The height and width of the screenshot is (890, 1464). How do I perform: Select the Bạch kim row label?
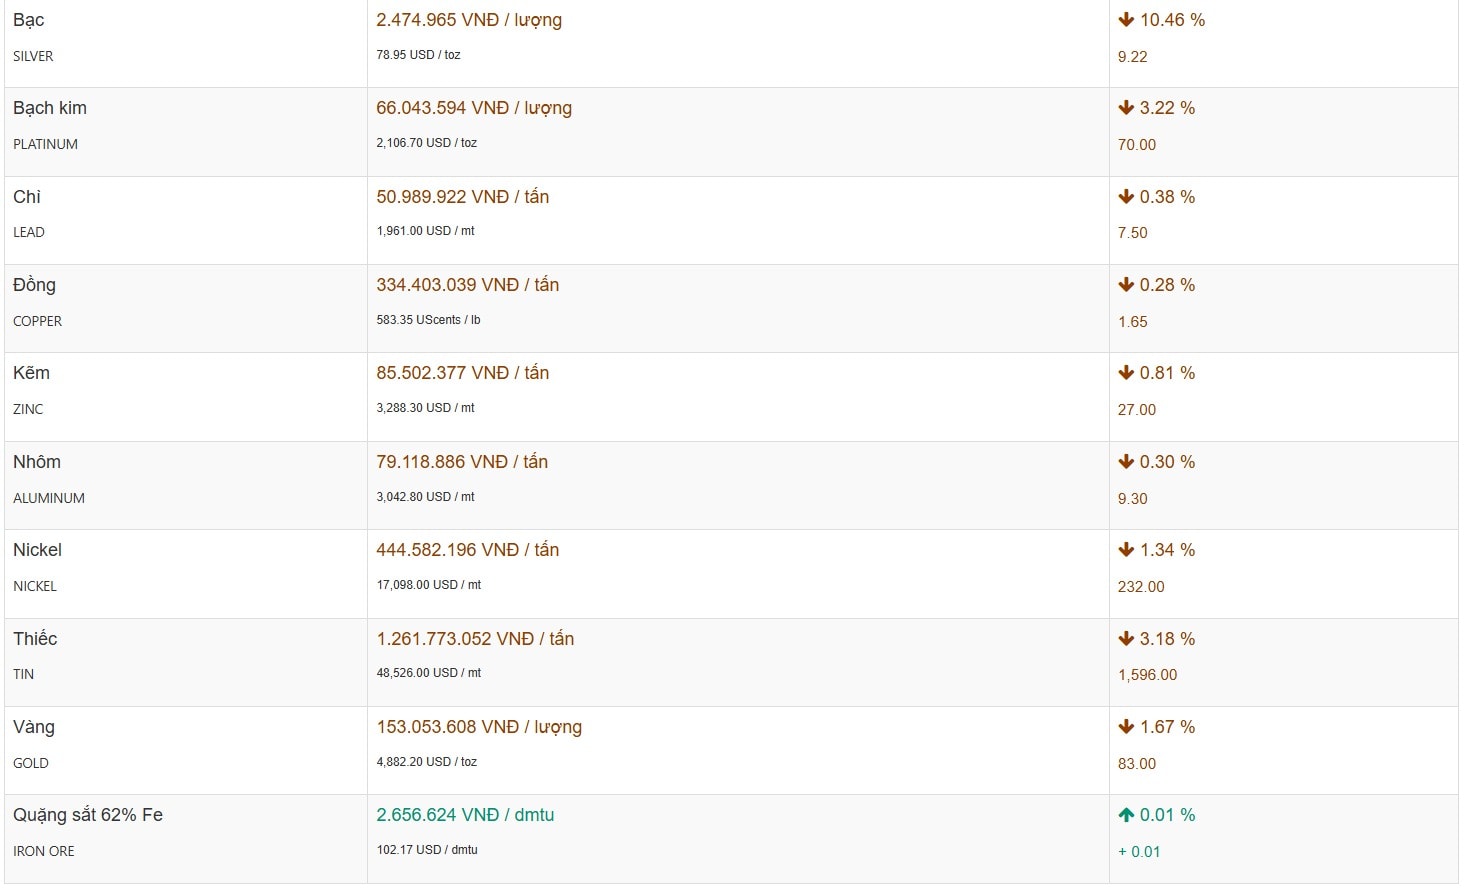50,108
